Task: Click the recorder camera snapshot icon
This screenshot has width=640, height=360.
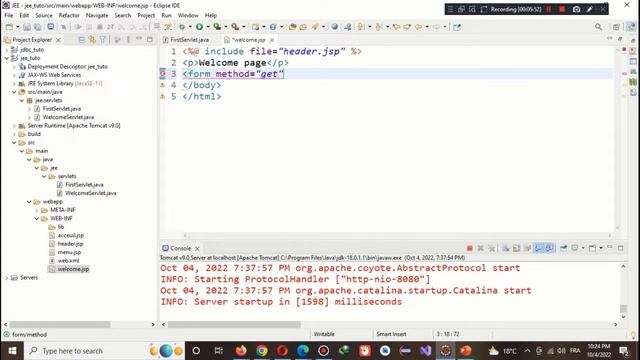Action: point(576,9)
